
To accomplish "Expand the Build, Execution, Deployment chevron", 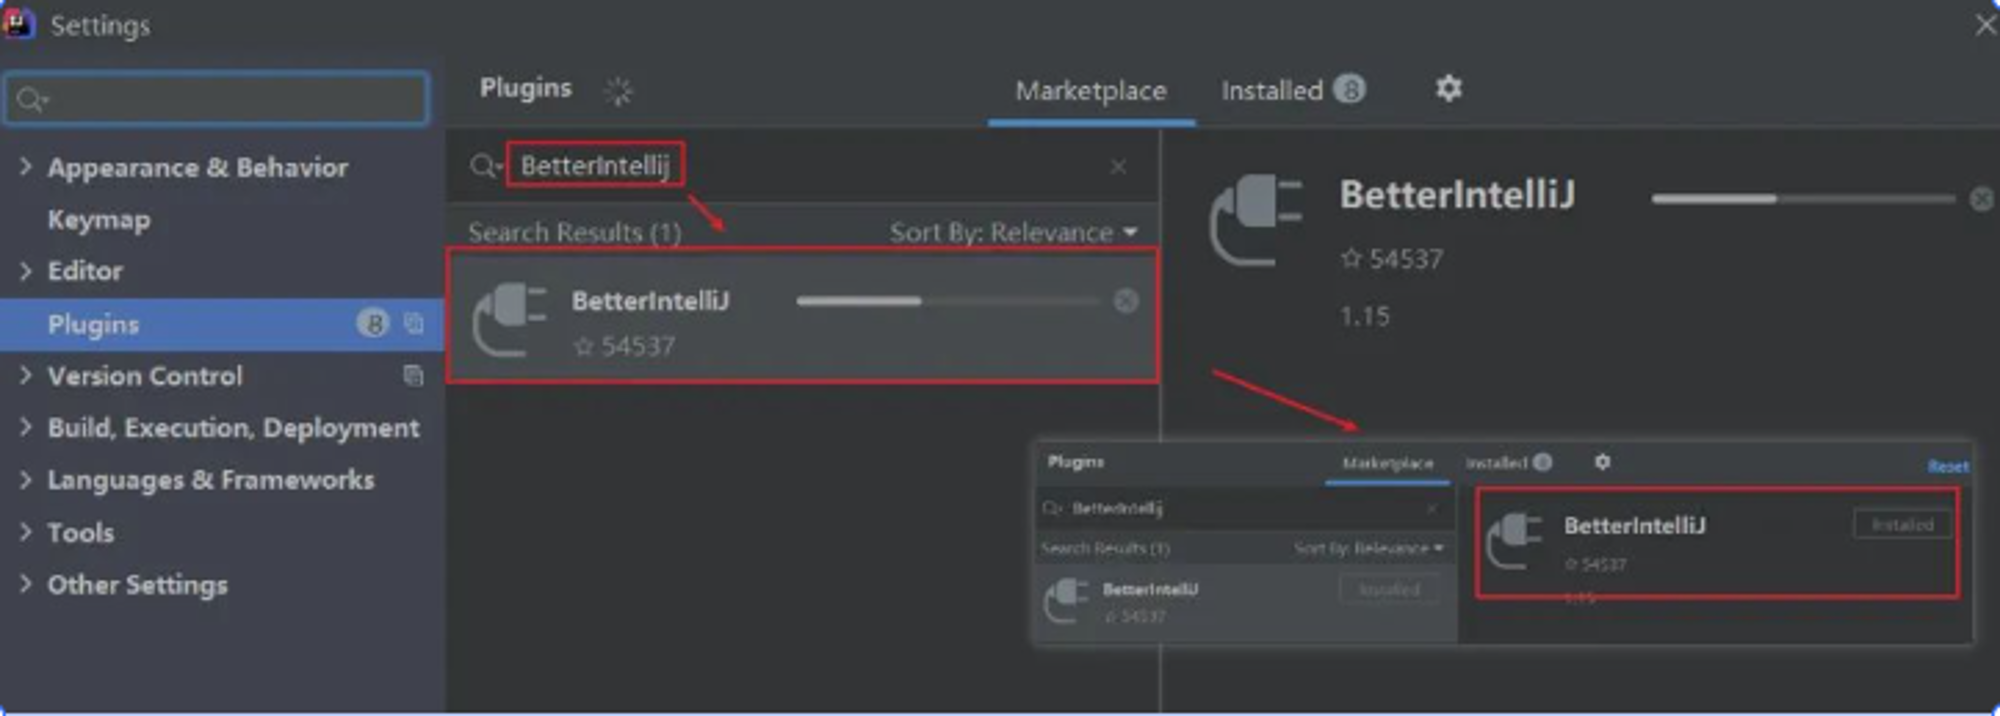I will click(x=25, y=427).
